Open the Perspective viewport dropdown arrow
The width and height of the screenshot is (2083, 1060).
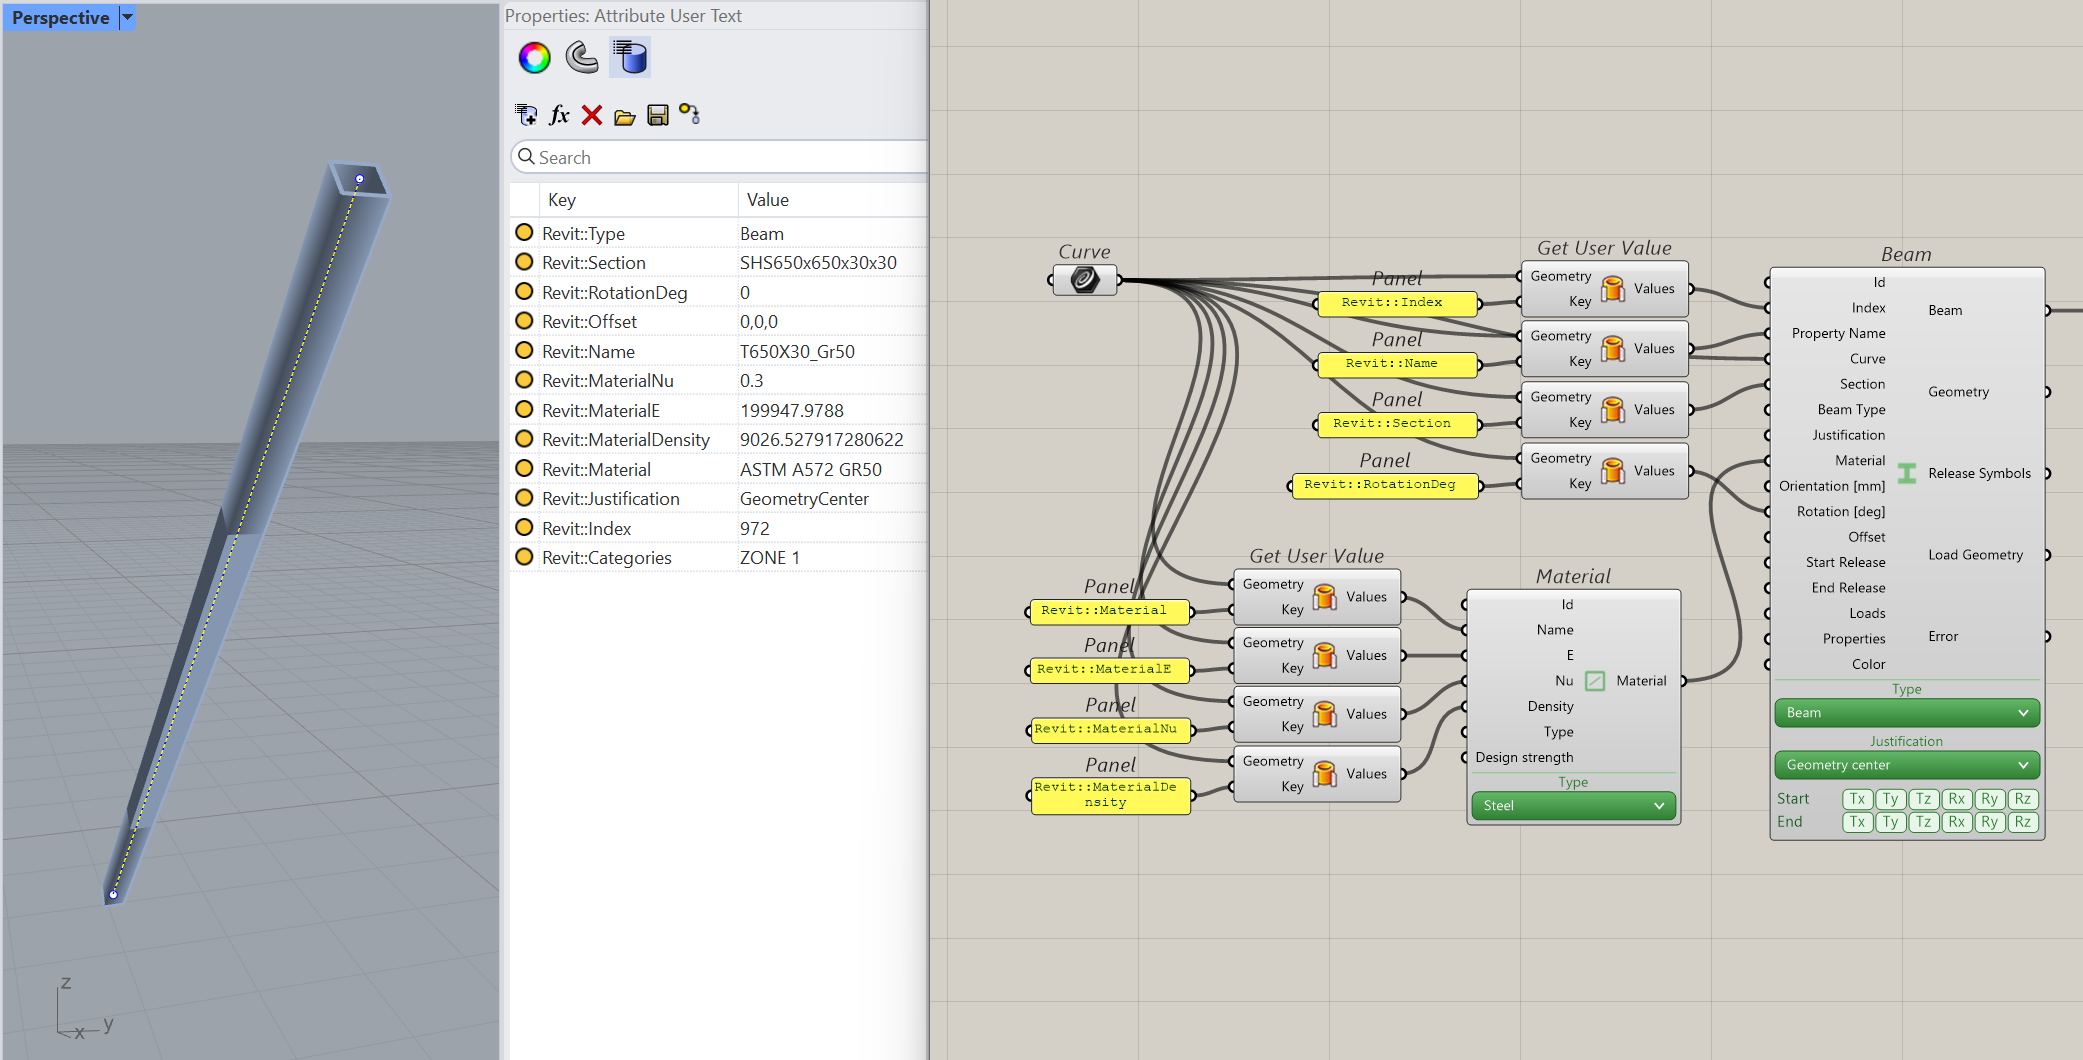tap(127, 17)
